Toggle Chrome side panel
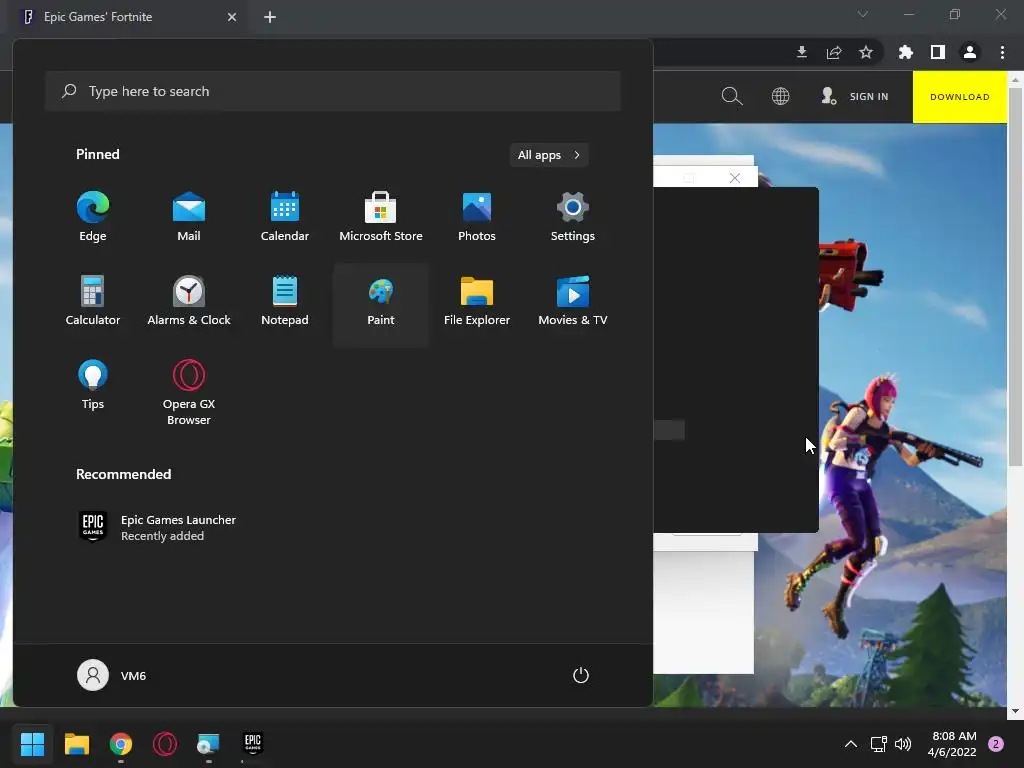Screen dimensions: 1024x768 pos(938,52)
